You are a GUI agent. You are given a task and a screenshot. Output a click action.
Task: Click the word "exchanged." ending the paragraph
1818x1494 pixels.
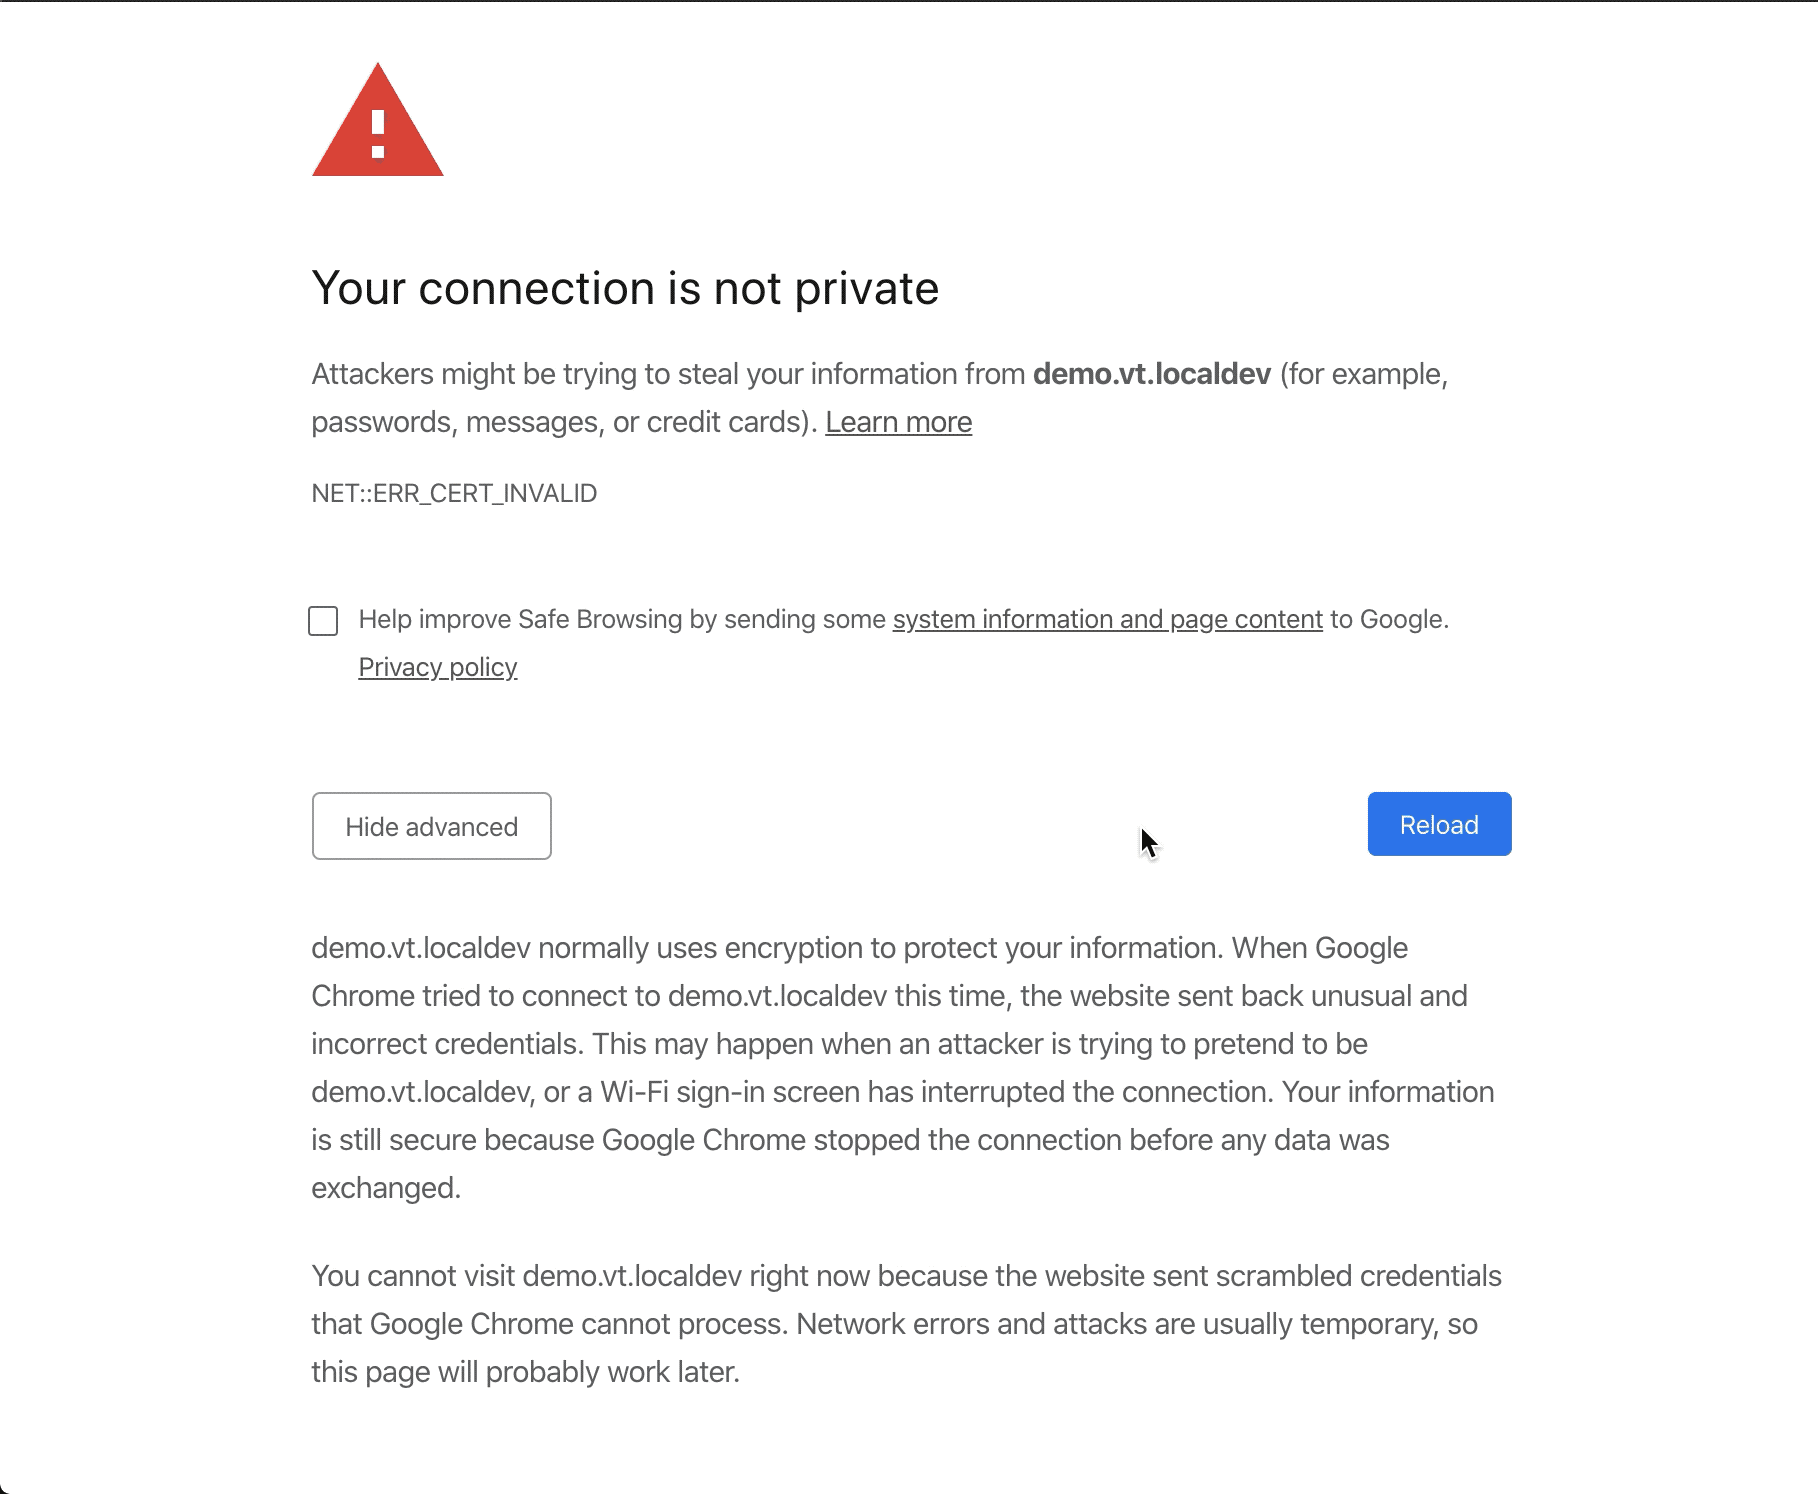[x=386, y=1188]
